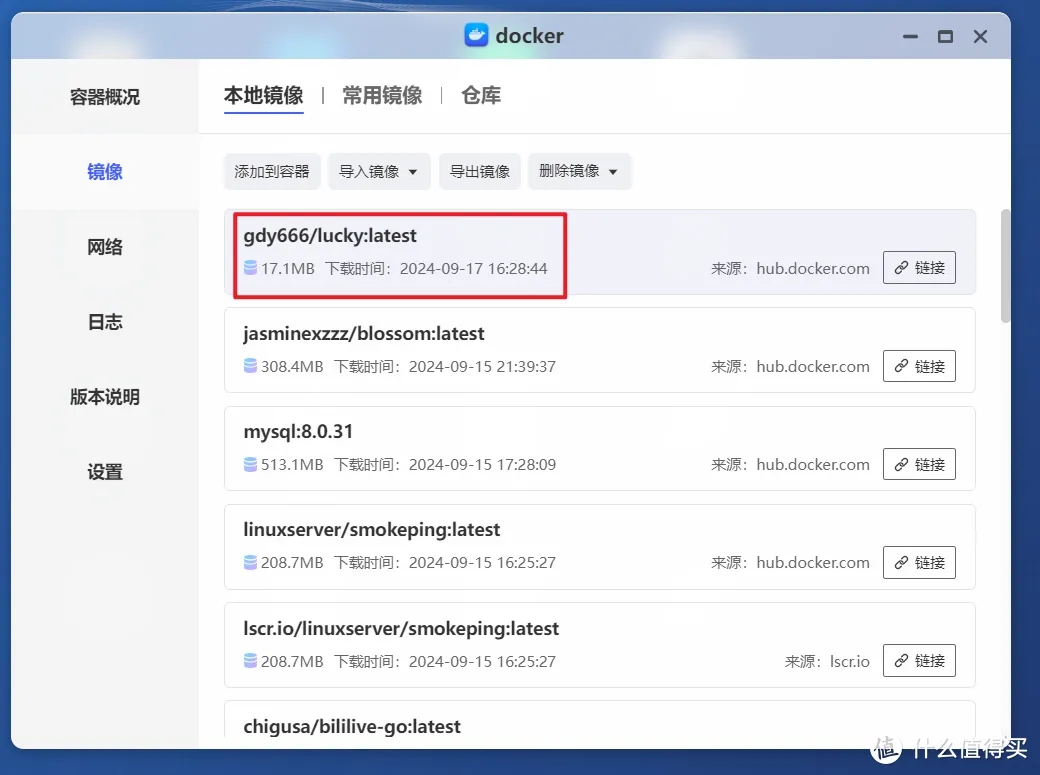Click the Docker whale icon in title bar

[x=475, y=35]
